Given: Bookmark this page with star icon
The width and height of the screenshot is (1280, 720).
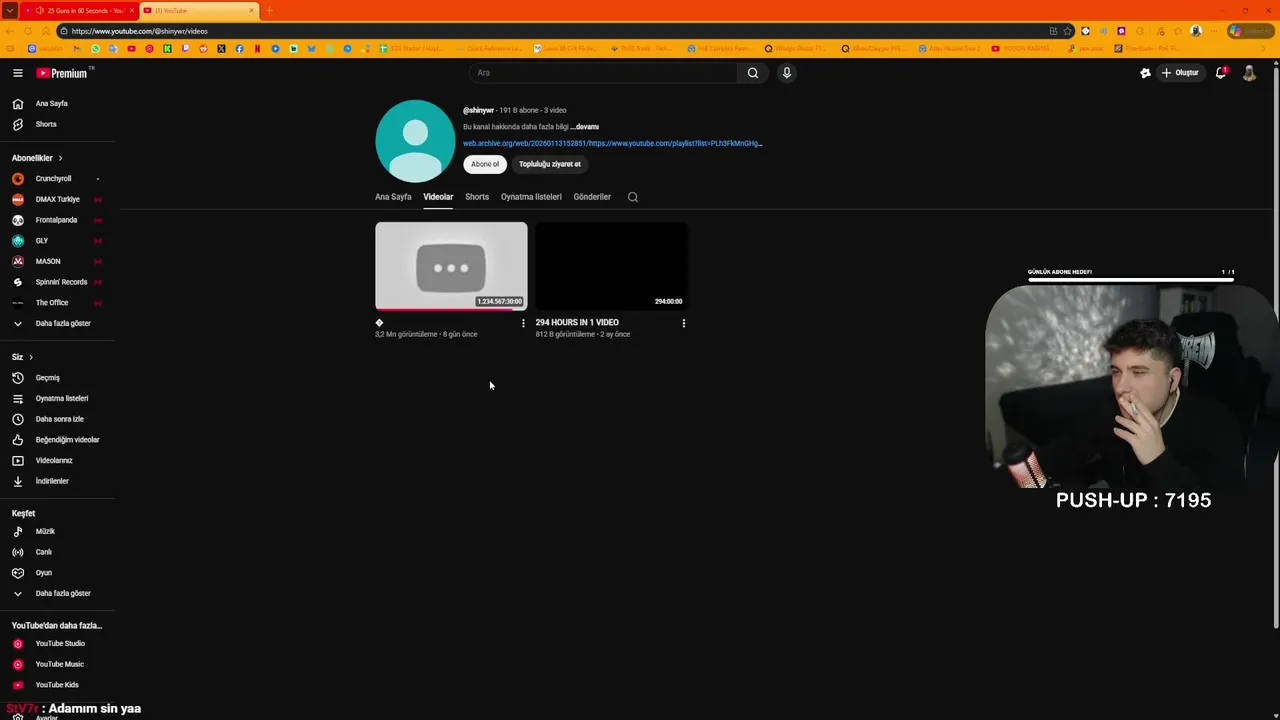Looking at the screenshot, I should pyautogui.click(x=1067, y=31).
